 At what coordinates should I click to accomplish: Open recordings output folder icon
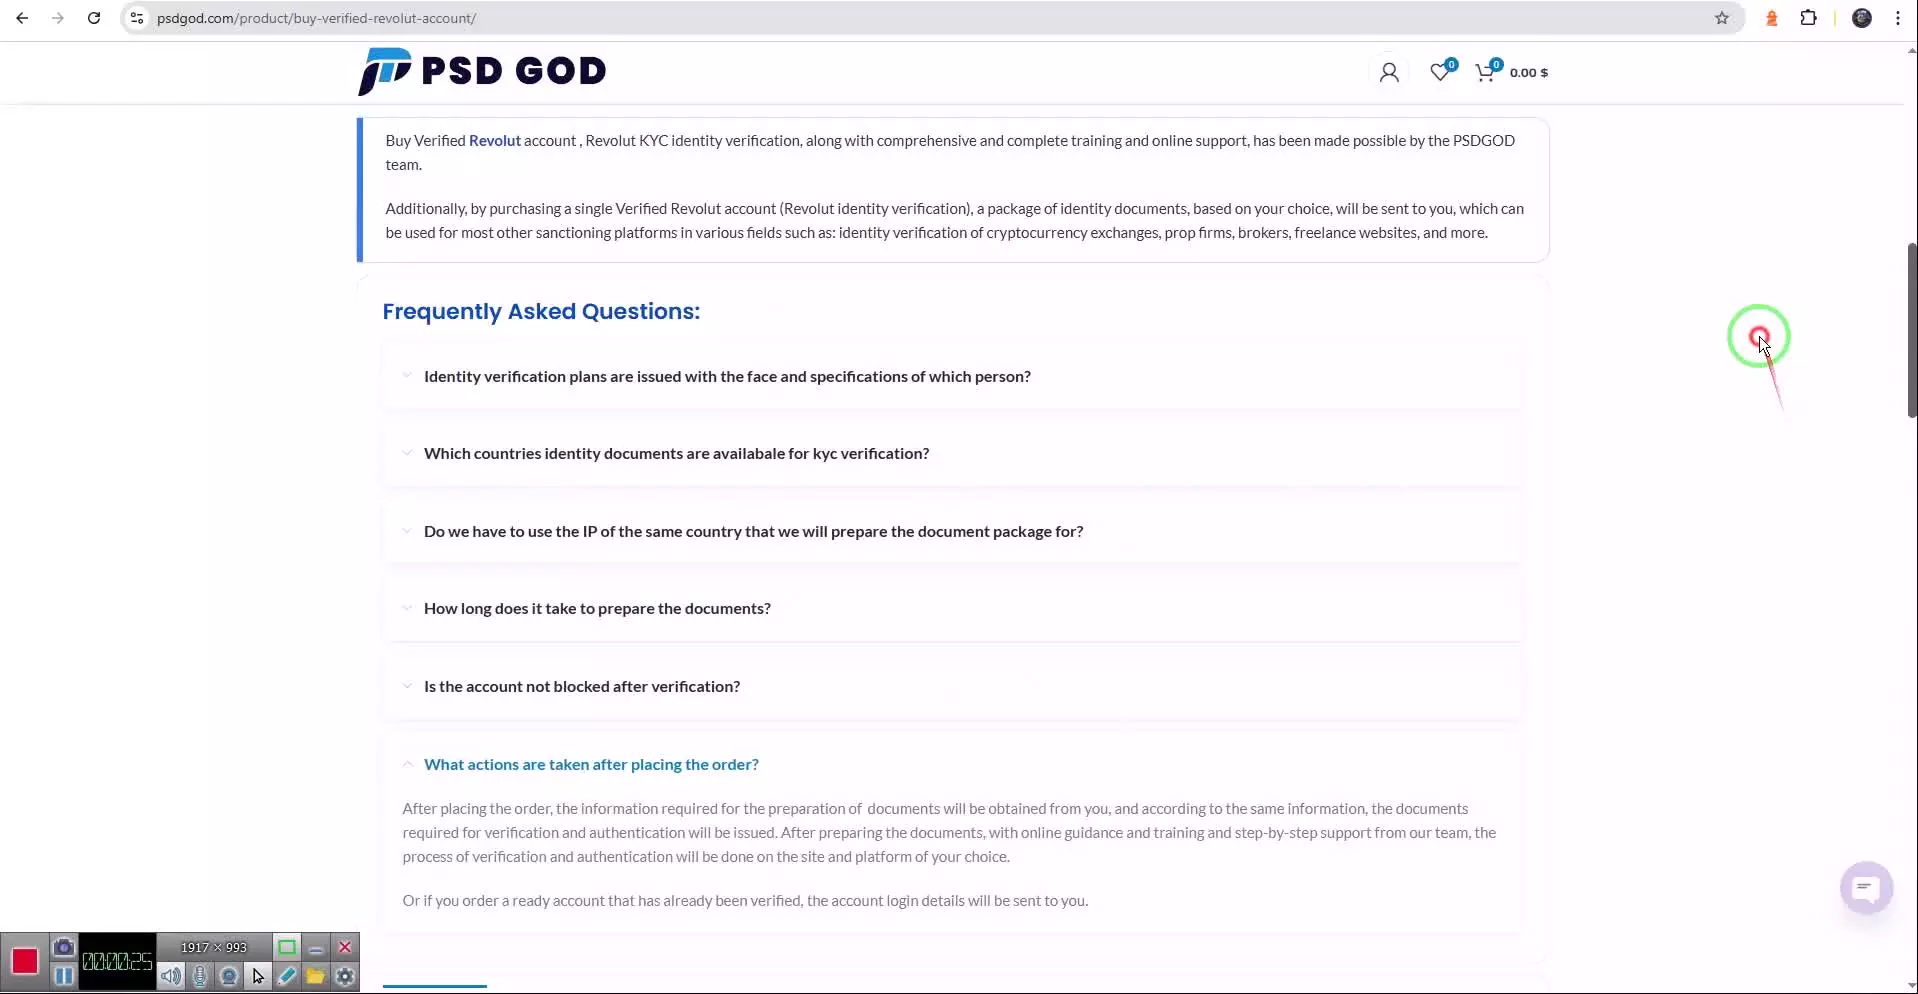point(316,976)
